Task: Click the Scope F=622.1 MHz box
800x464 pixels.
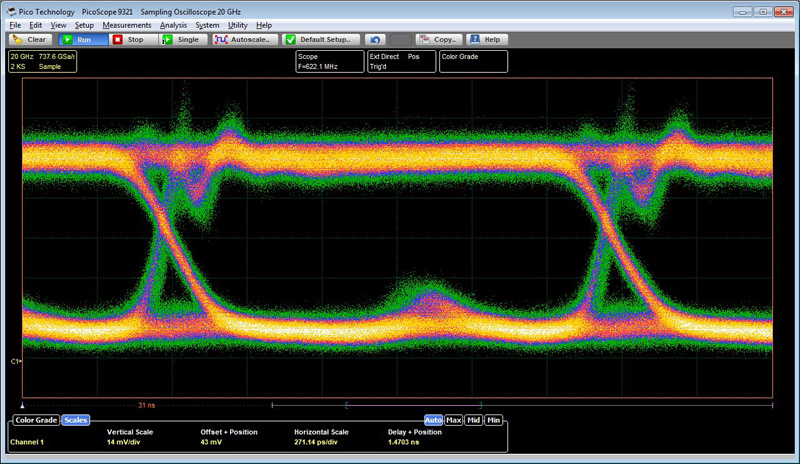Action: click(330, 61)
